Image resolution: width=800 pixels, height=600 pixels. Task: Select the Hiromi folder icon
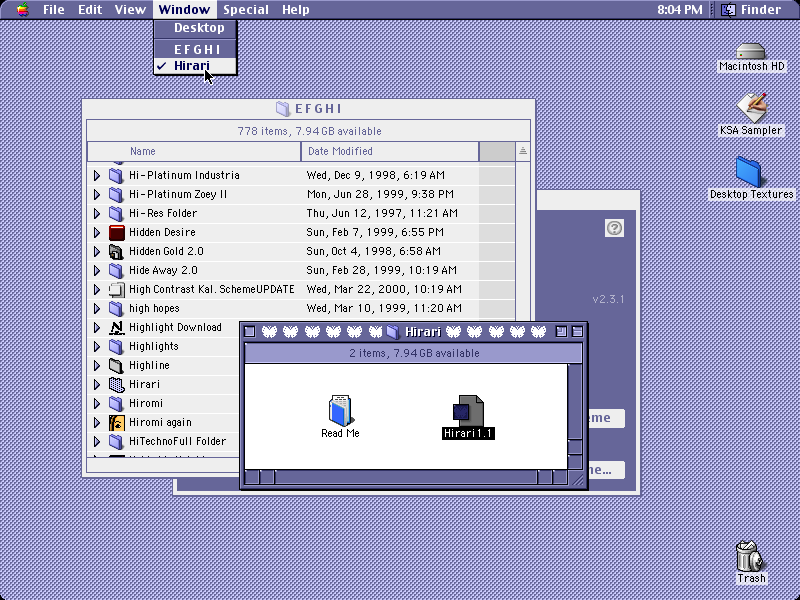[x=116, y=404]
